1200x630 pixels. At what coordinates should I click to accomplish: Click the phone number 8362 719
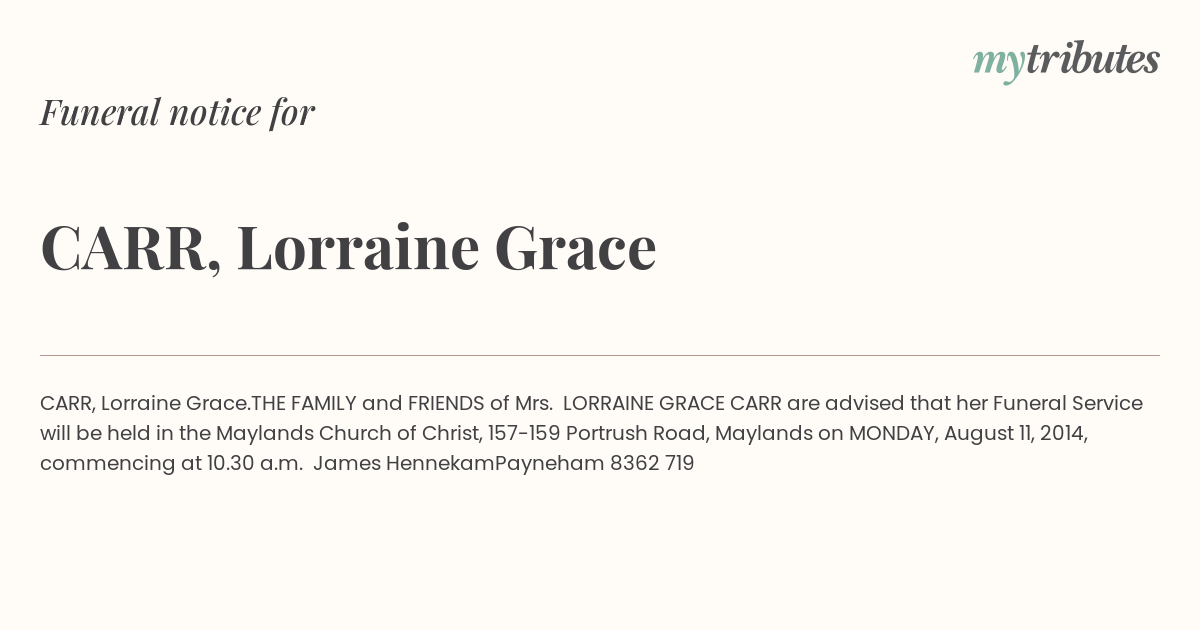coord(652,464)
